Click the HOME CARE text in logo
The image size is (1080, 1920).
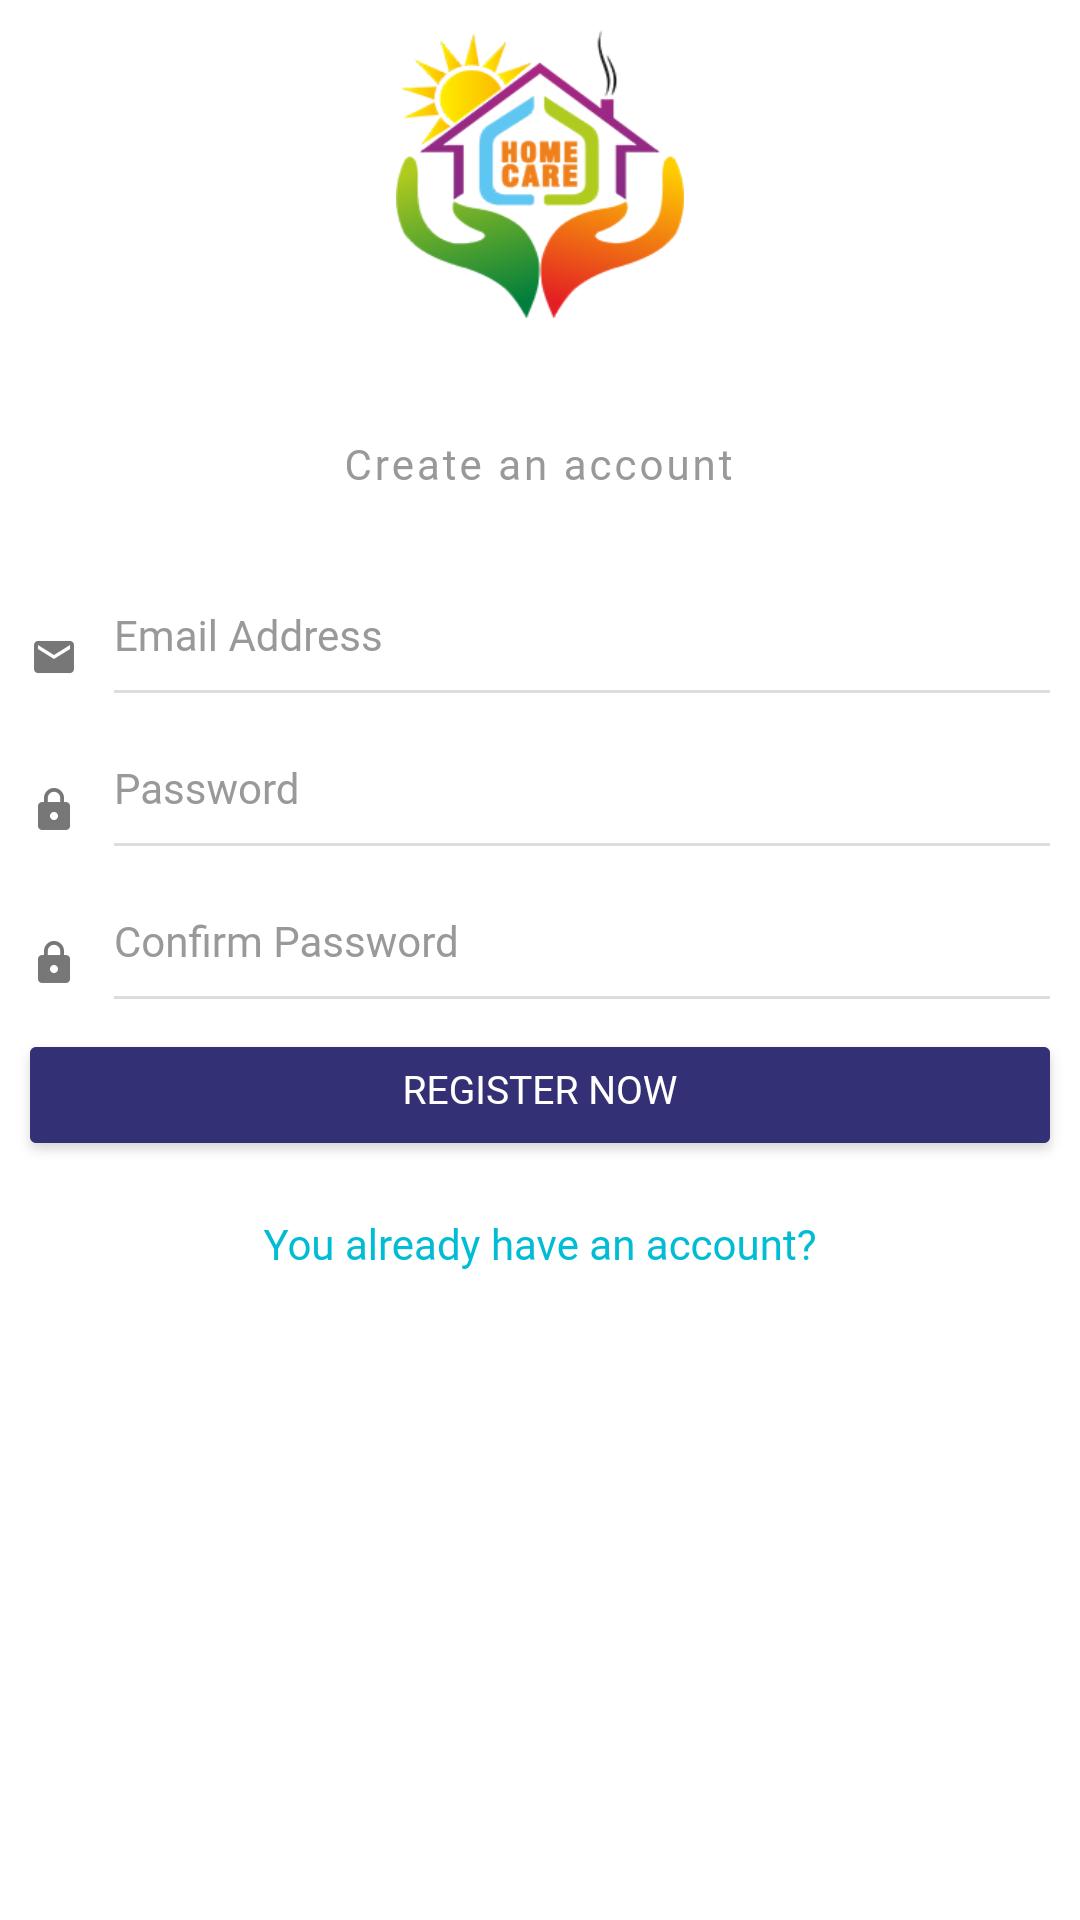tap(540, 164)
